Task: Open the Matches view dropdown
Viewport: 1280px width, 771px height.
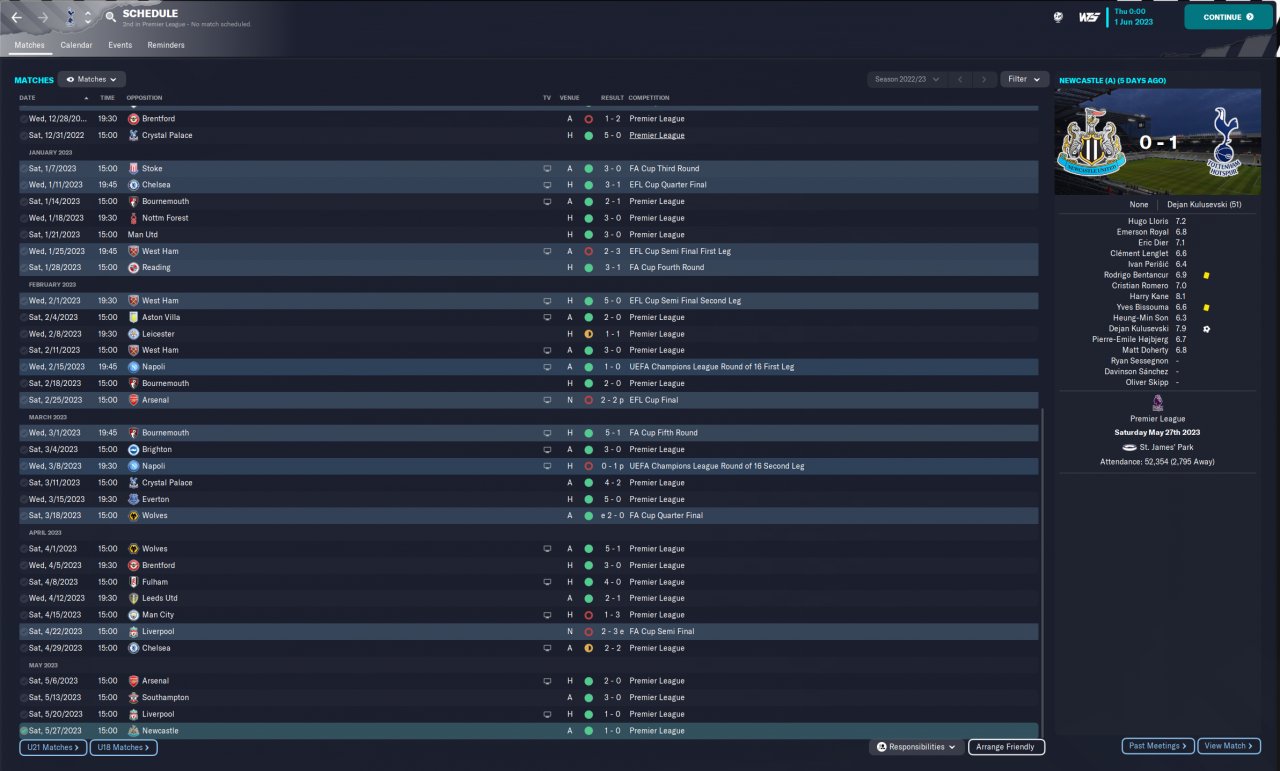Action: click(x=91, y=79)
